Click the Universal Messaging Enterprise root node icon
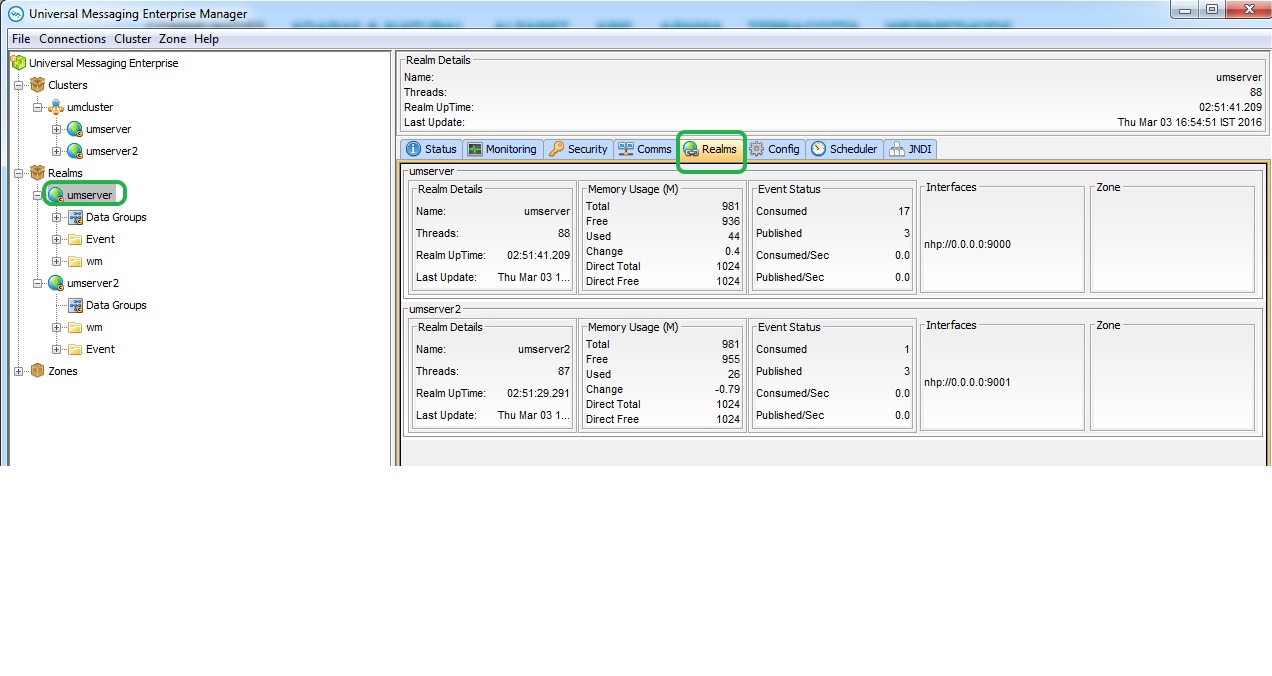 (x=18, y=63)
